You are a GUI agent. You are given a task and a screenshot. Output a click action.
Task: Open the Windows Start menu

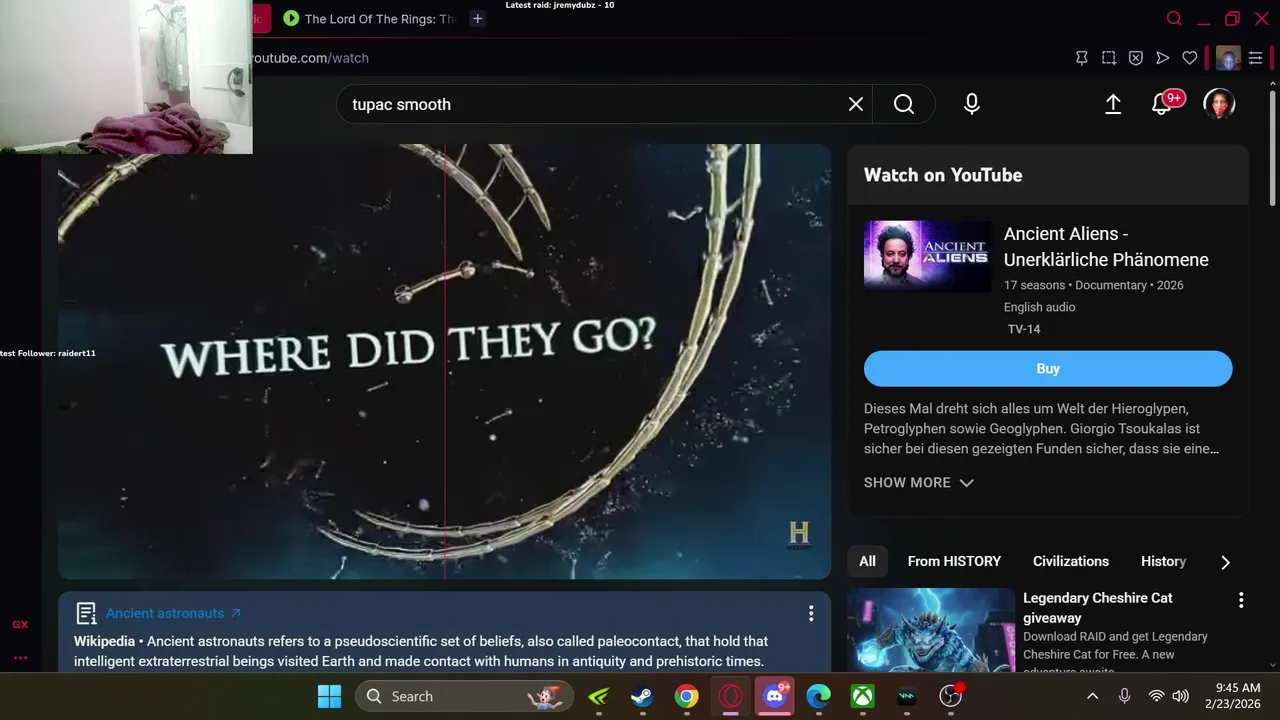pyautogui.click(x=329, y=696)
